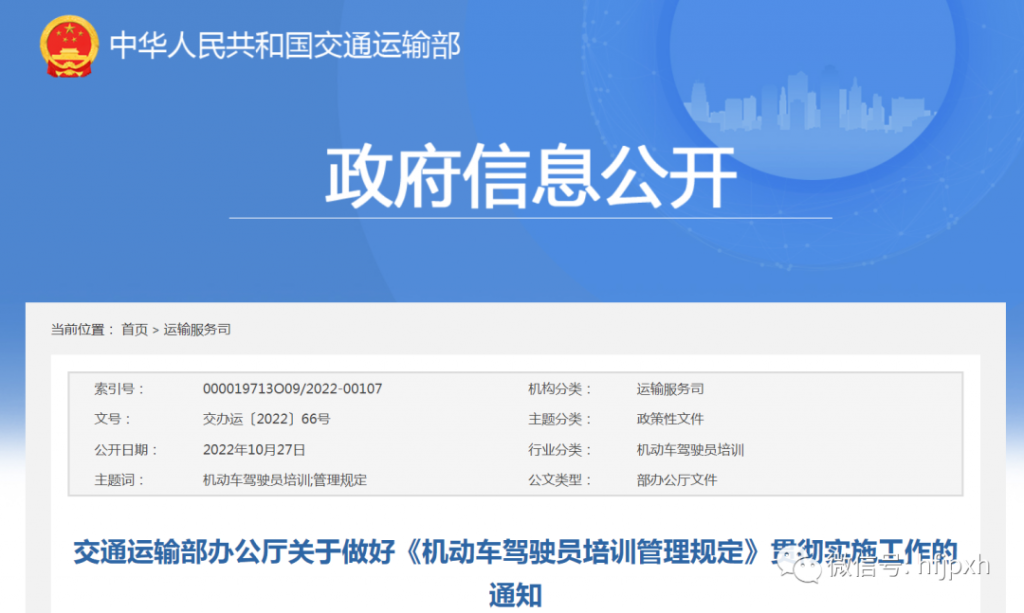The image size is (1024, 613).
Task: Click the 机构分类 label
Action: [x=559, y=389]
